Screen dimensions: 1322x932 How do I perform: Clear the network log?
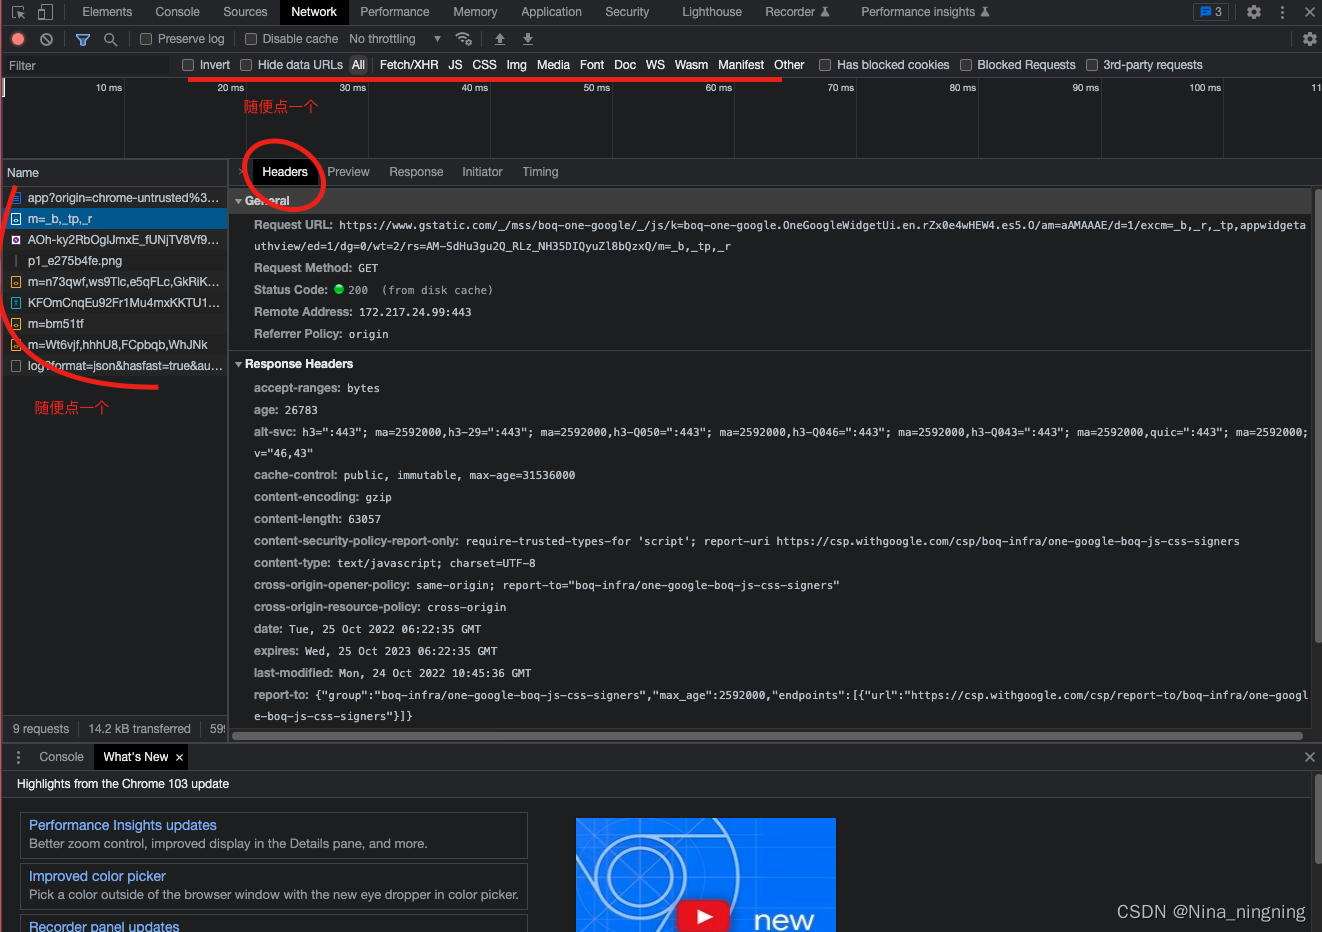click(x=46, y=39)
